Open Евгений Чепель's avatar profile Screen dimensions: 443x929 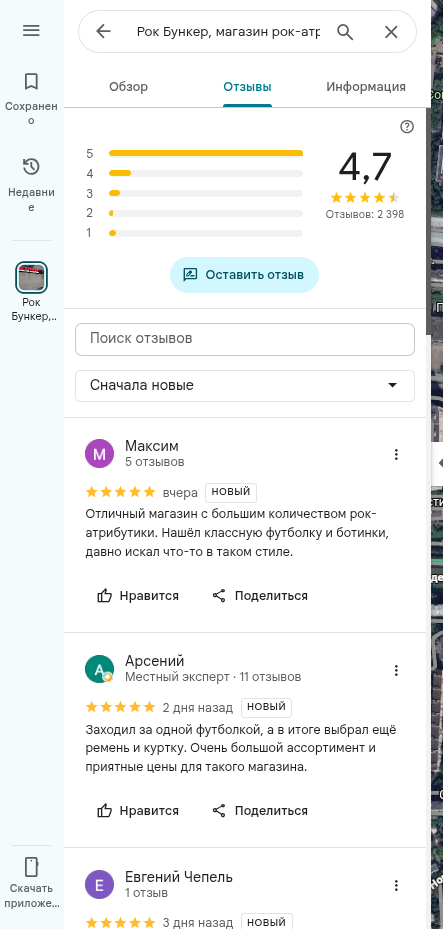pyautogui.click(x=99, y=885)
